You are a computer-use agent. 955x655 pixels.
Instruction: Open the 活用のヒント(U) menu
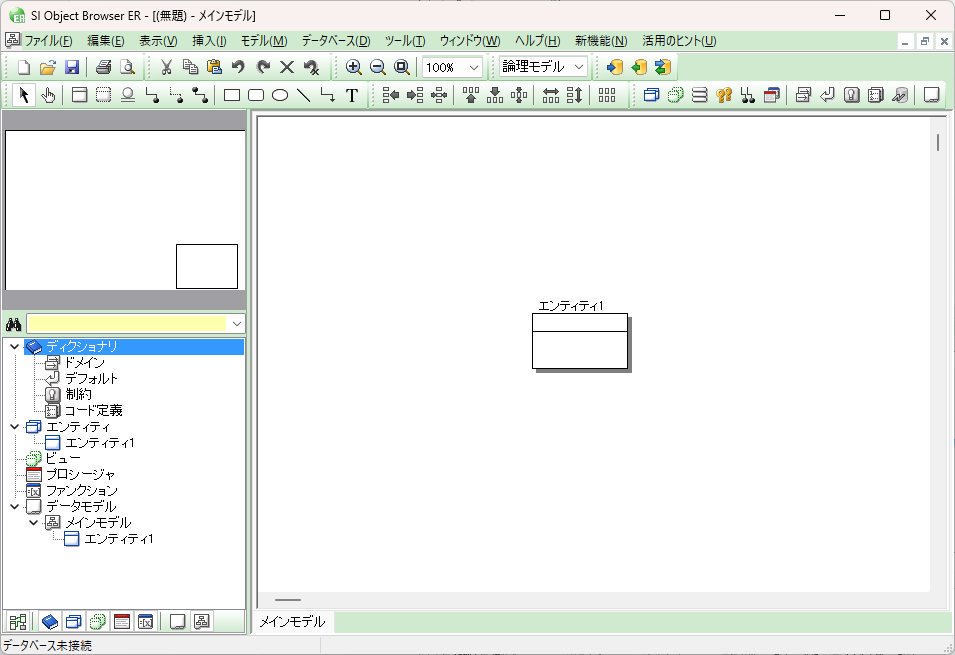click(x=679, y=41)
